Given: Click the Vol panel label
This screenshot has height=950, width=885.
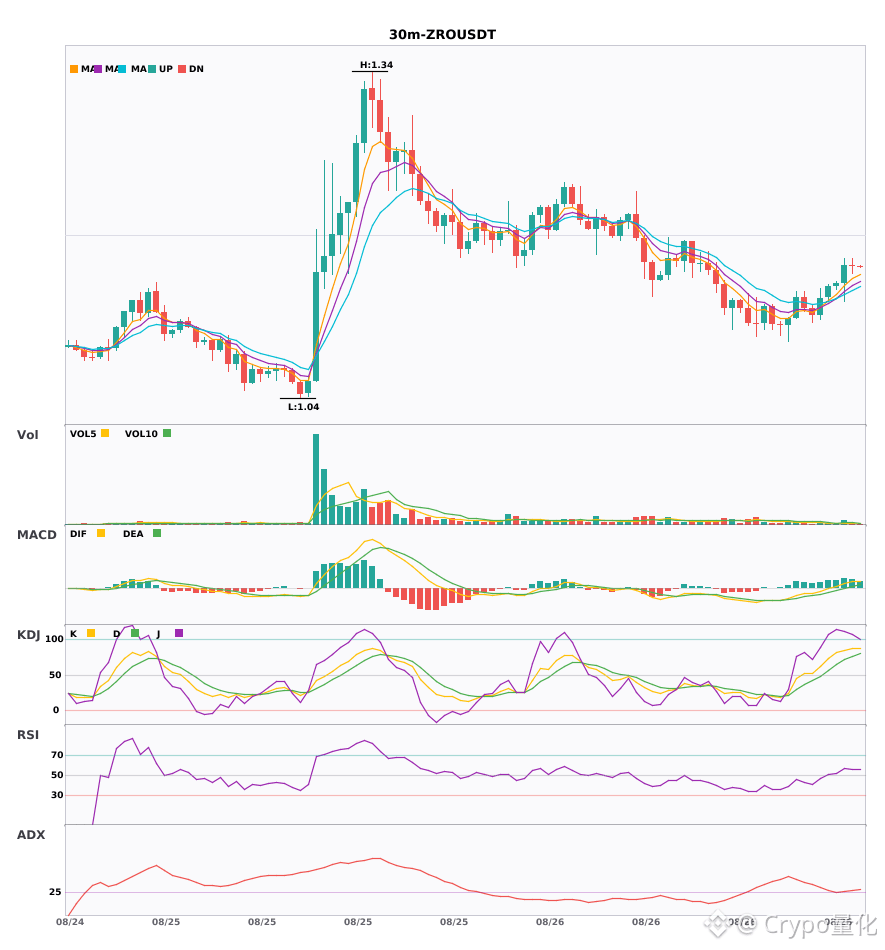Looking at the screenshot, I should [x=27, y=435].
